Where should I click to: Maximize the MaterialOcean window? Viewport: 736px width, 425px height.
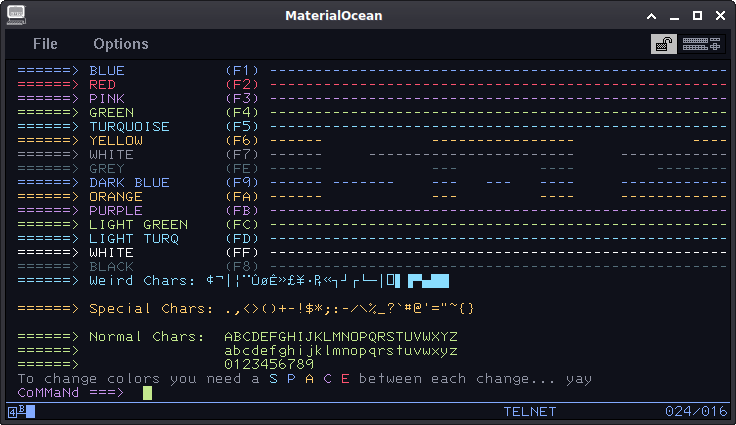pyautogui.click(x=698, y=16)
